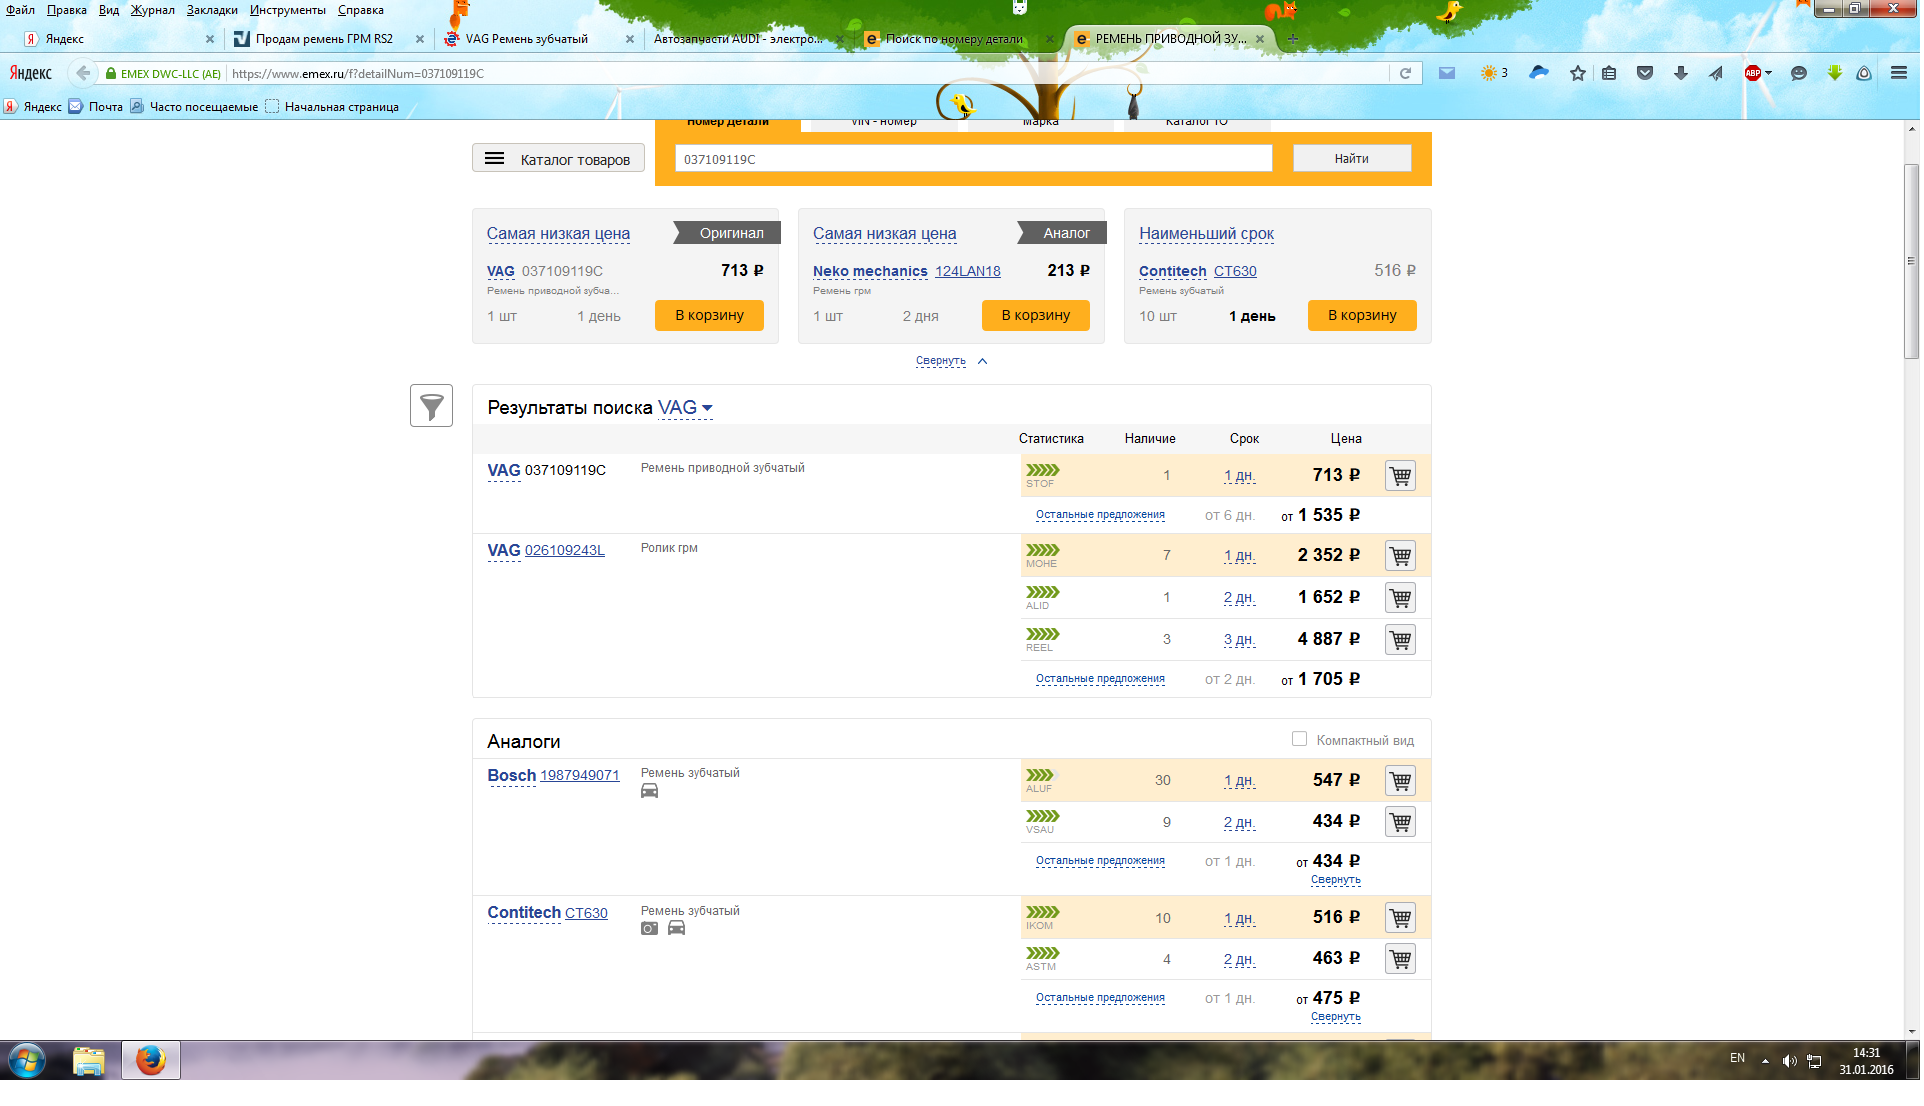Screen dimensions: 1924x1106
Task: Click cart icon for Bosch 547 ₽ offer
Action: [1400, 781]
